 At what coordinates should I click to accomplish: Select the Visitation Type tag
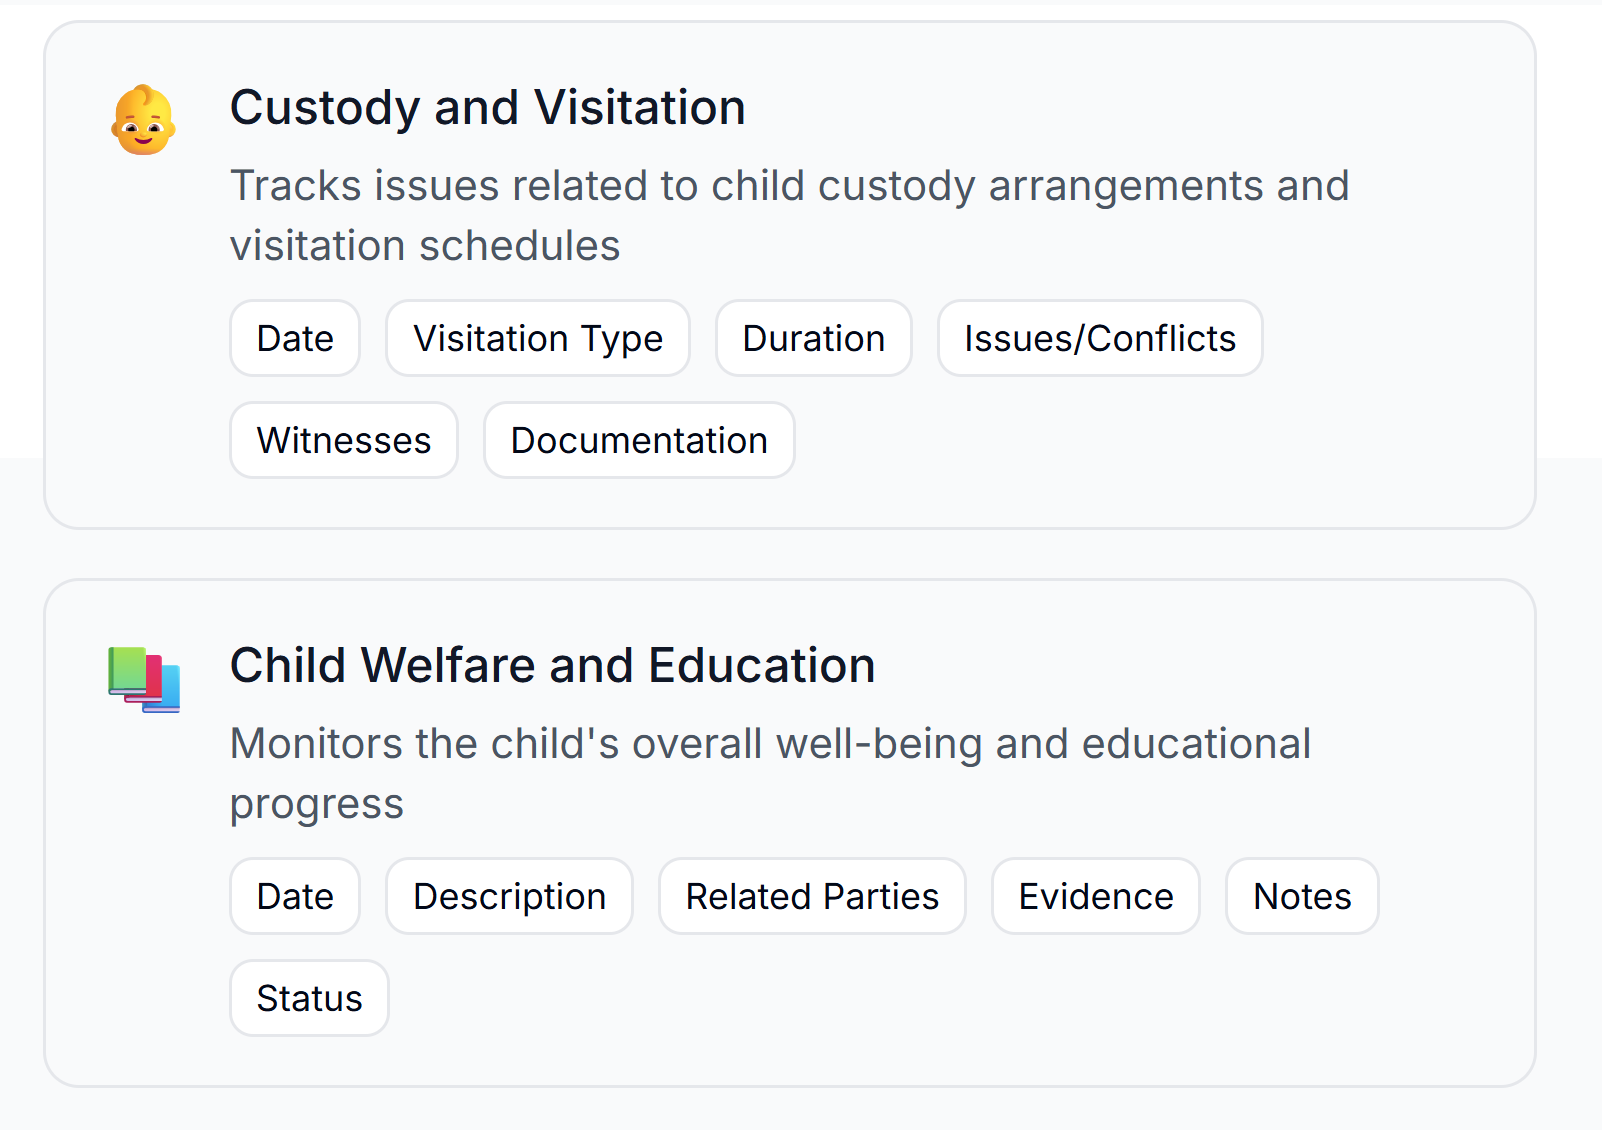(538, 338)
